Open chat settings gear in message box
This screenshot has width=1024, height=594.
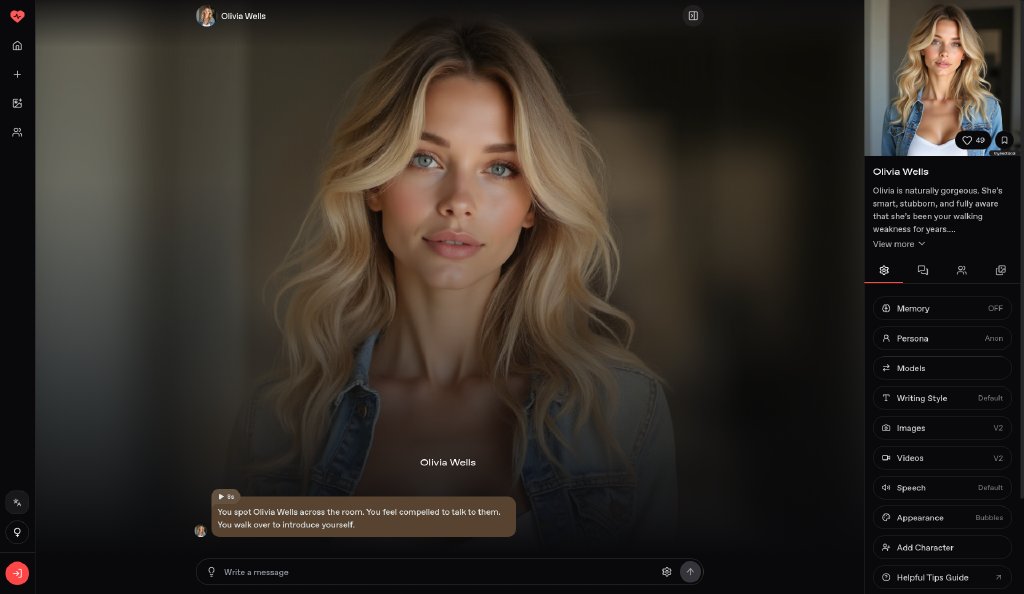click(666, 572)
